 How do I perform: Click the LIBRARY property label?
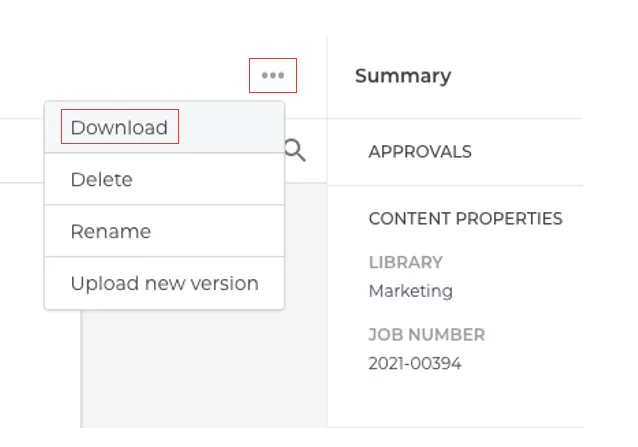[x=405, y=262]
